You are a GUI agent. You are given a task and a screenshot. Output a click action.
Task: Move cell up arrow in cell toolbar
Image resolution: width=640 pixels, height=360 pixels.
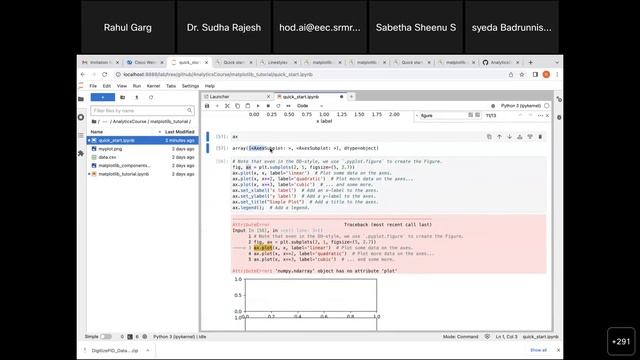pos(499,137)
